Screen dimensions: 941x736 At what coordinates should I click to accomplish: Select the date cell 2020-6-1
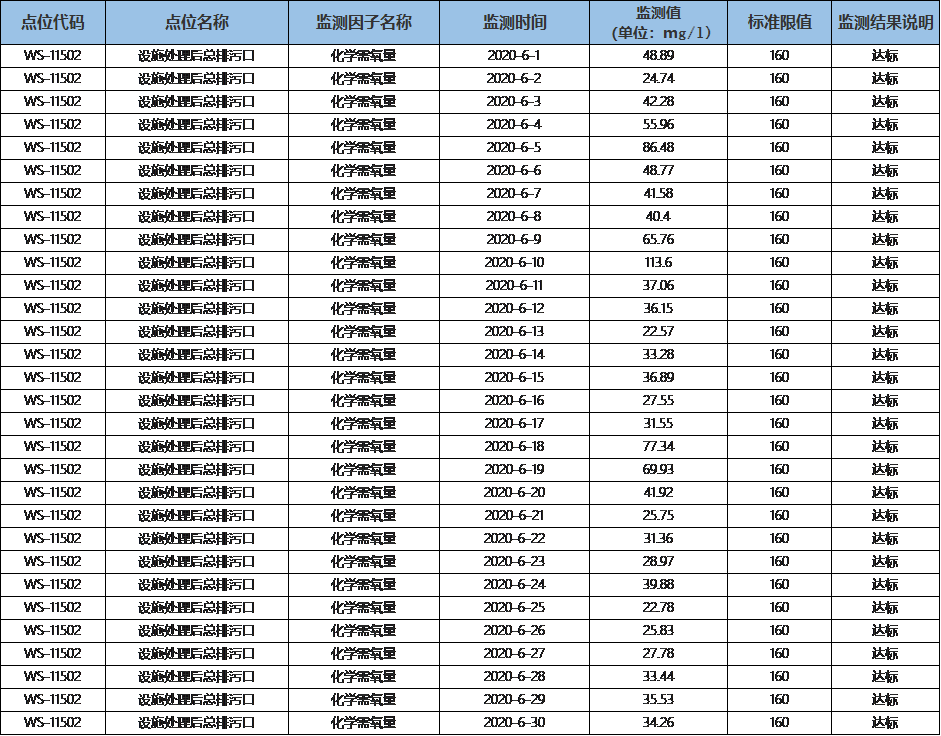514,56
